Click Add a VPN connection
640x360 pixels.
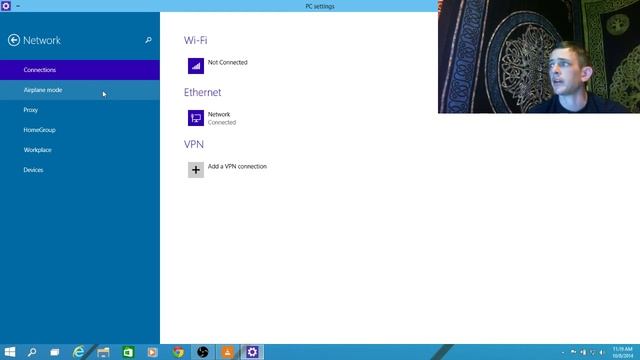(x=228, y=170)
